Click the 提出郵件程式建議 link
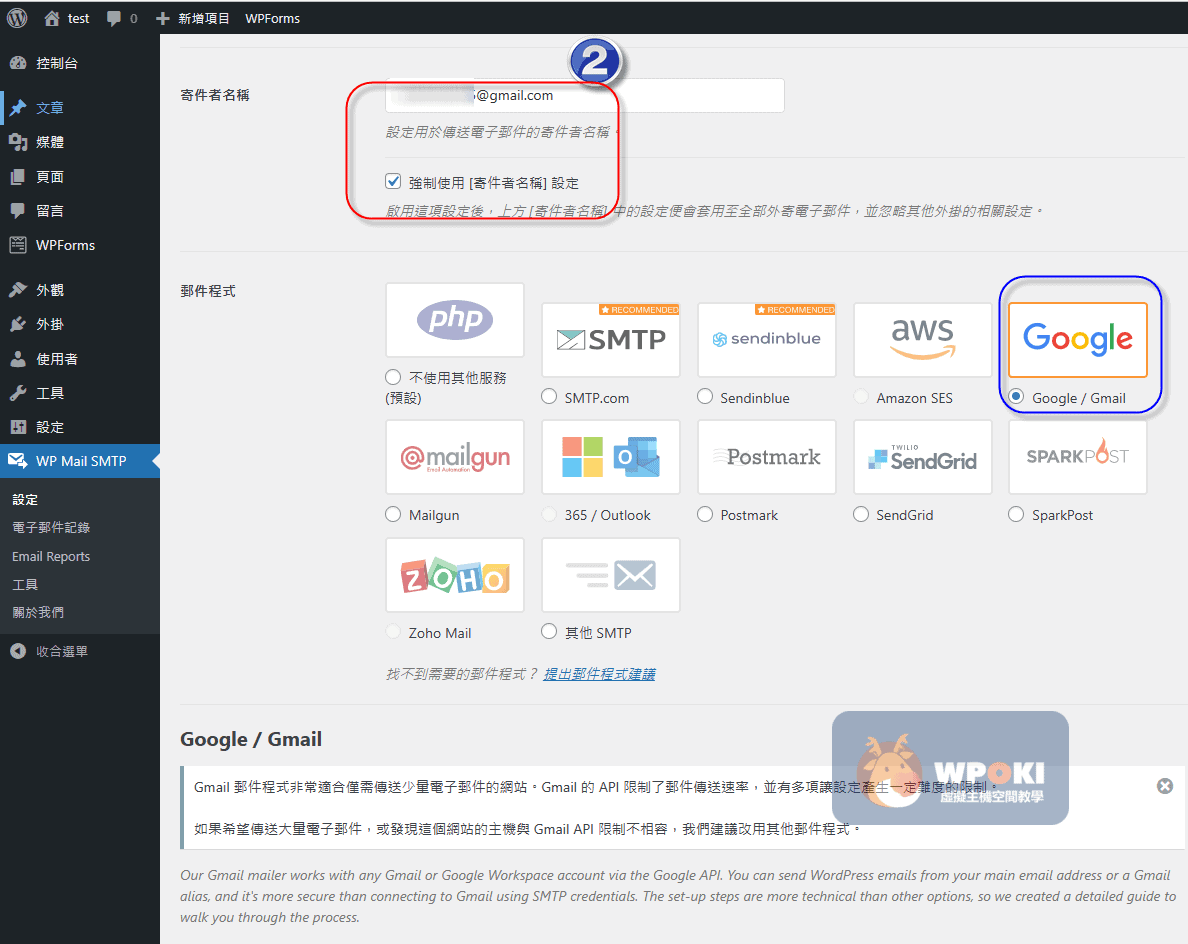The height and width of the screenshot is (944, 1188). click(x=599, y=674)
